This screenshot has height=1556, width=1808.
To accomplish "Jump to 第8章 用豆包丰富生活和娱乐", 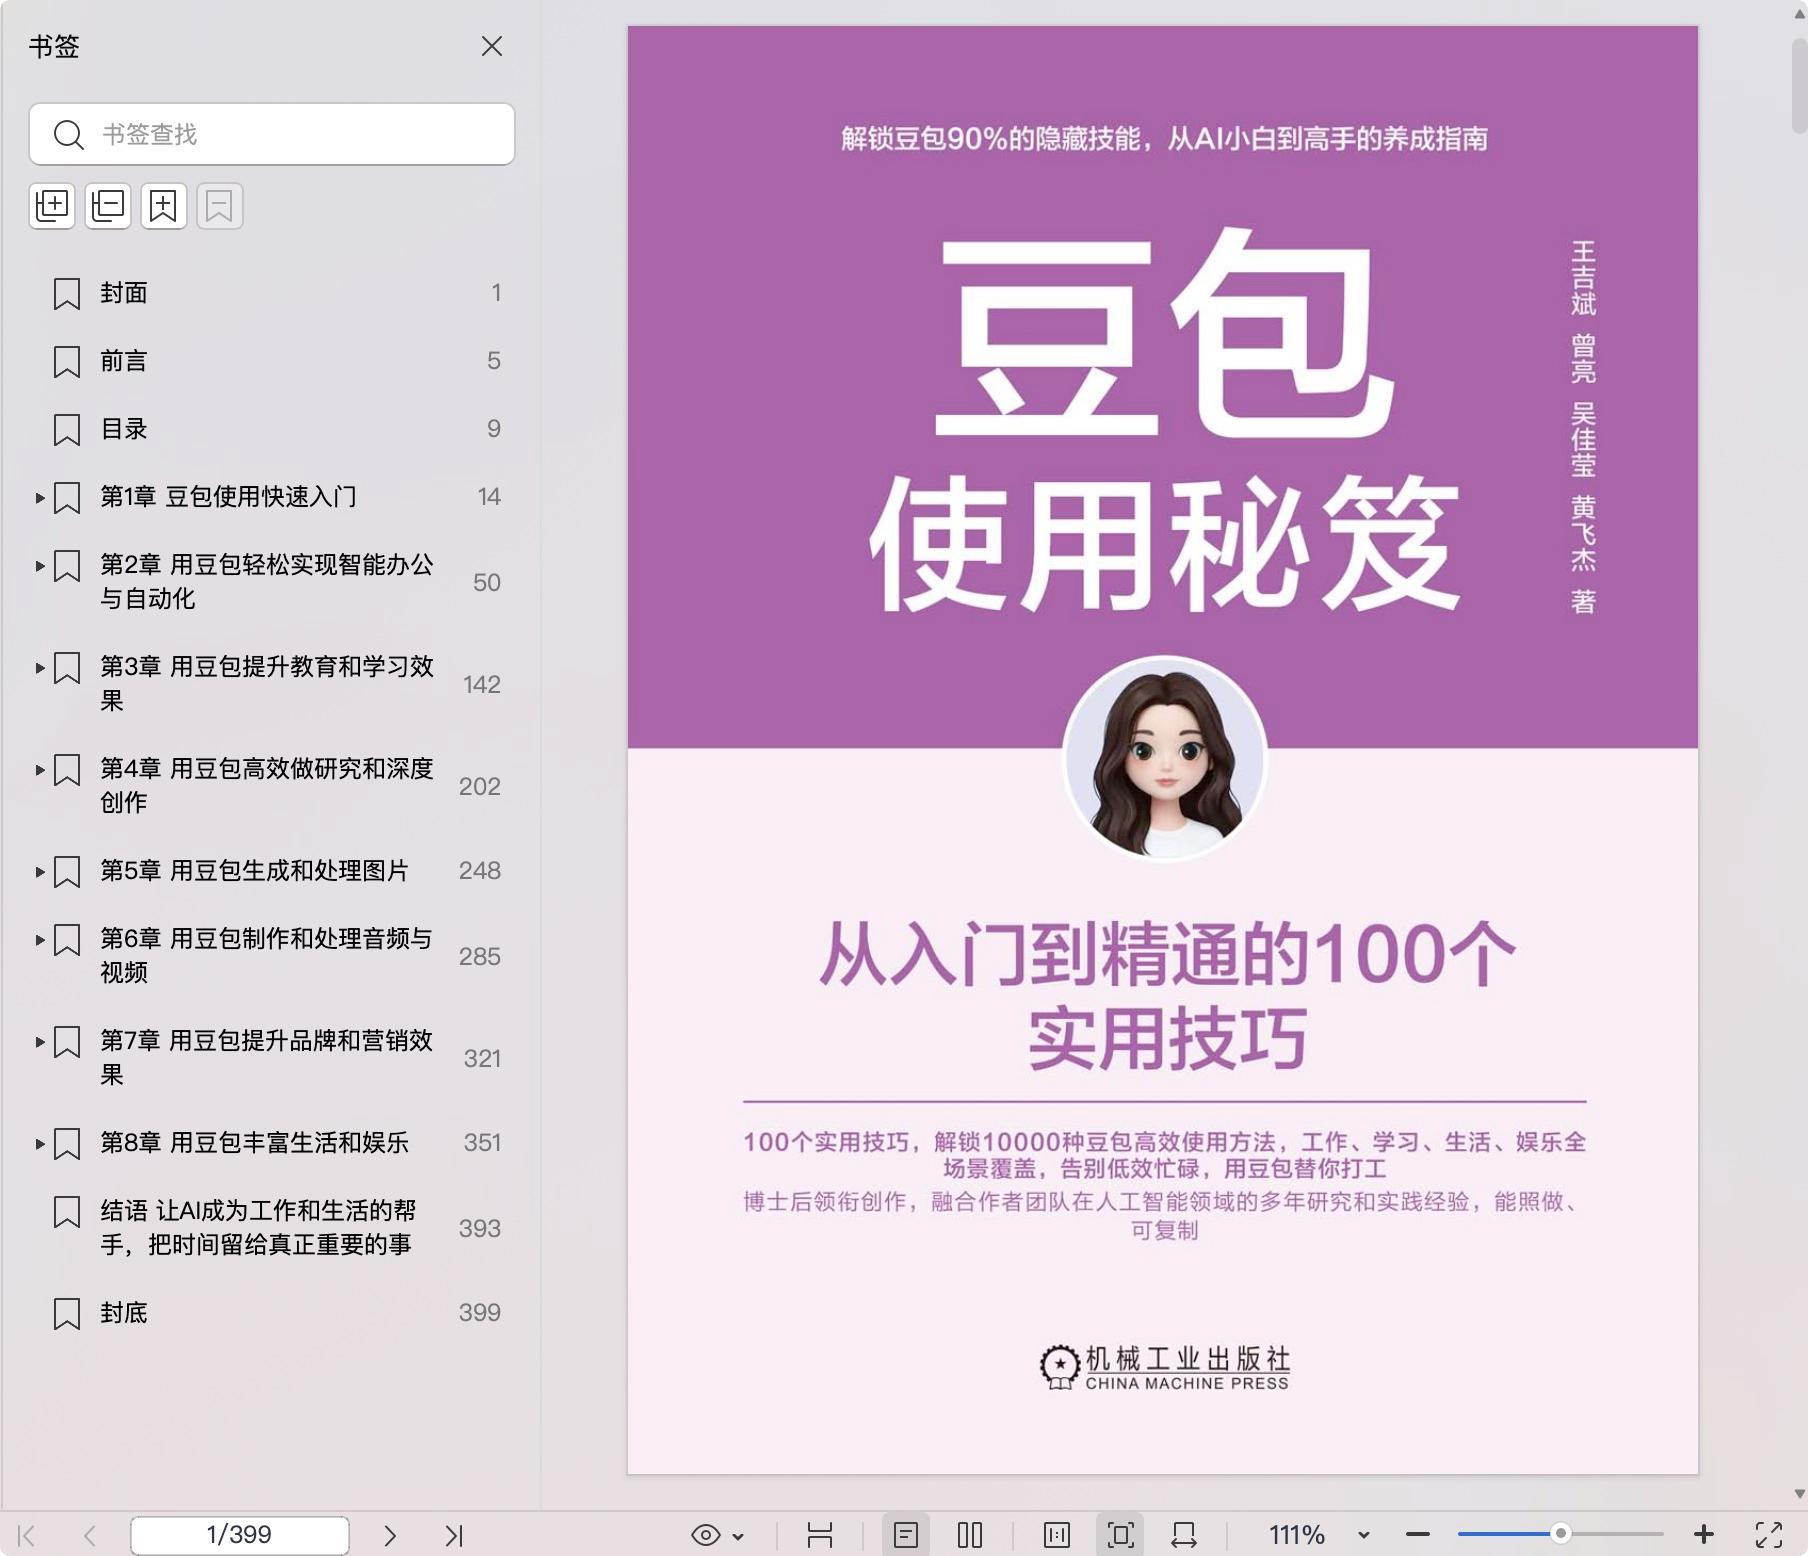I will [x=254, y=1143].
